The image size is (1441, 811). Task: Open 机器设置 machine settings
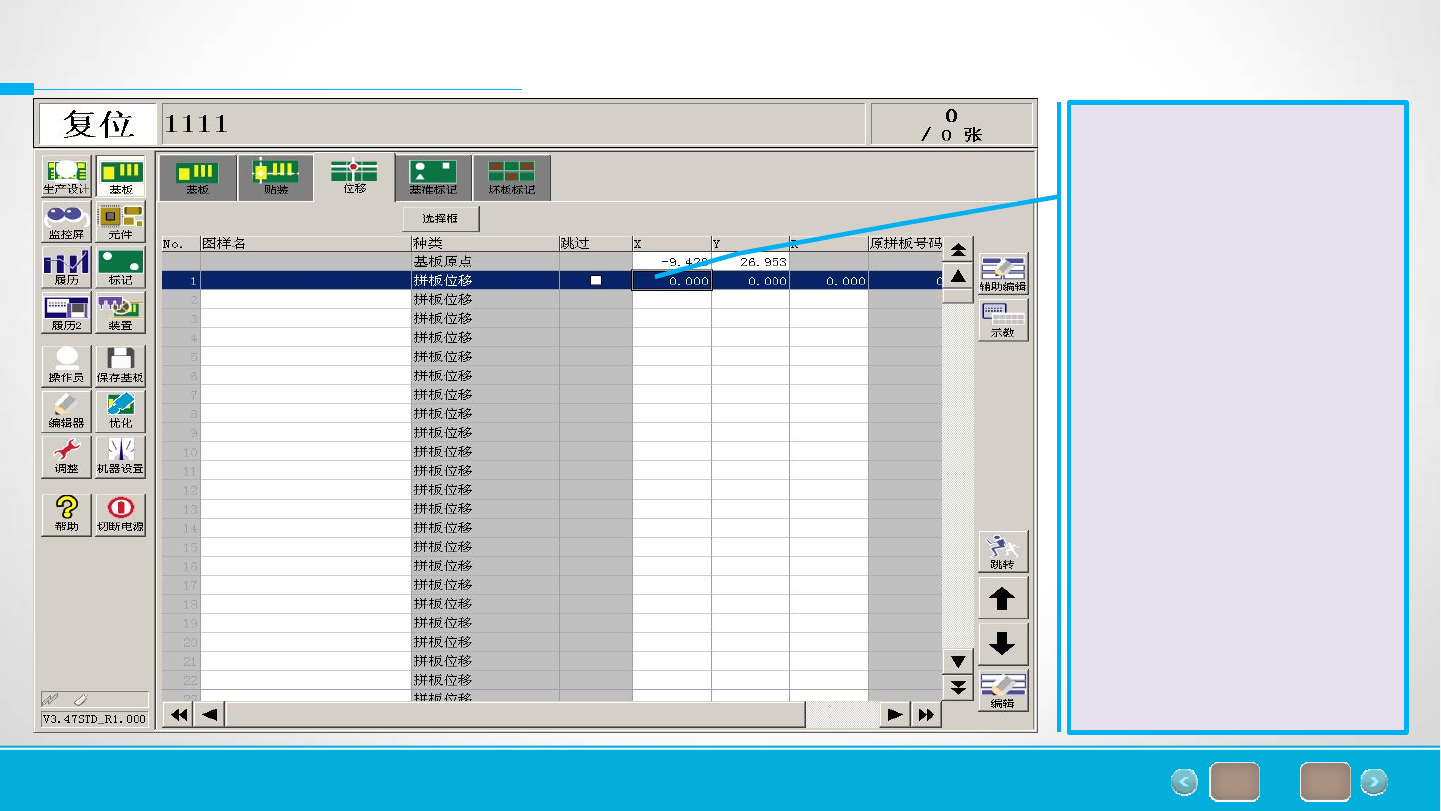tap(120, 457)
